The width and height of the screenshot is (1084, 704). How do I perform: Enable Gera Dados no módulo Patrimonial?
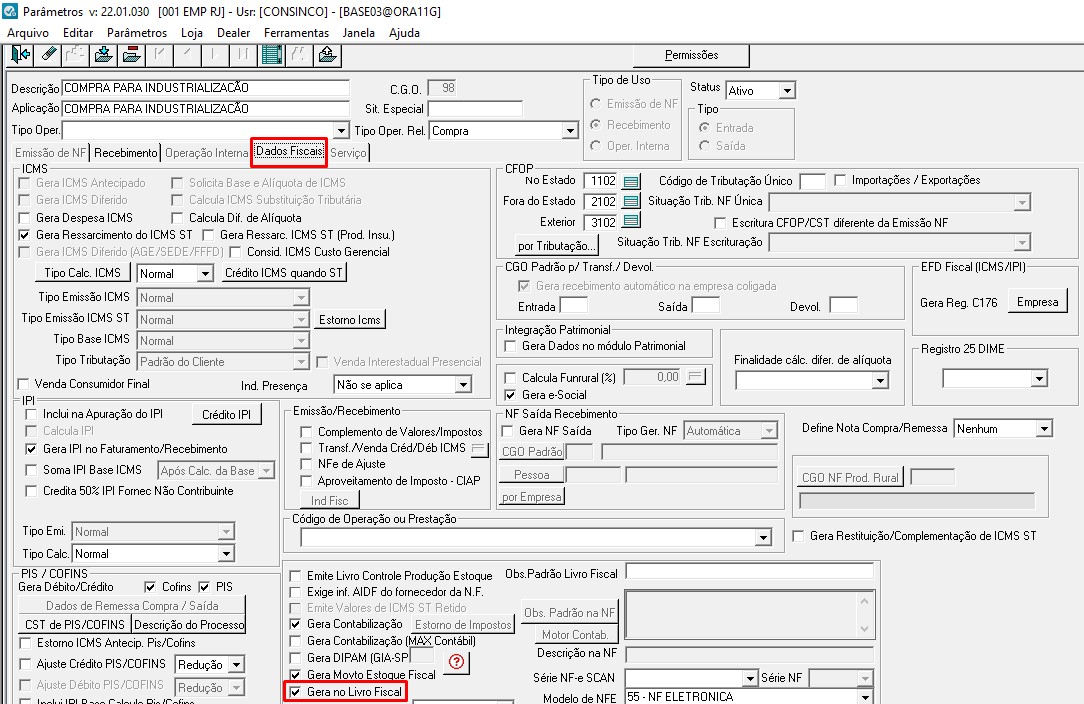510,346
